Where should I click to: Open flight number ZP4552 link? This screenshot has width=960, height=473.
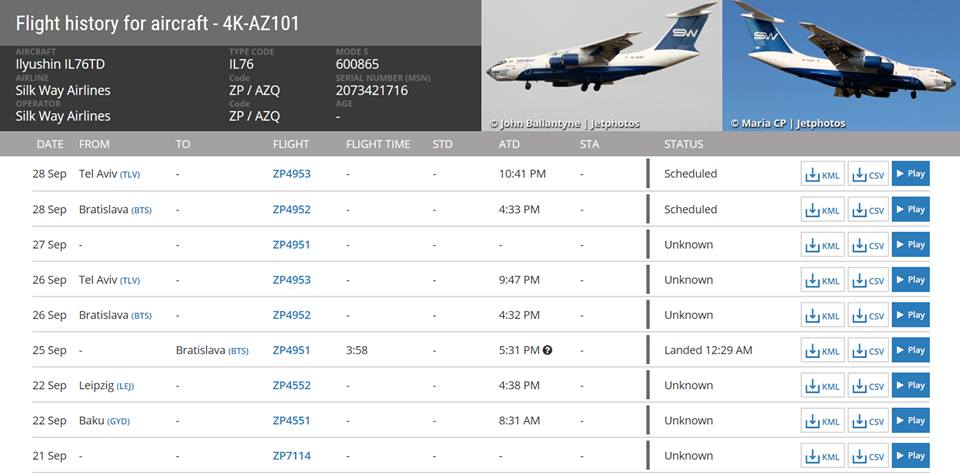(x=291, y=386)
